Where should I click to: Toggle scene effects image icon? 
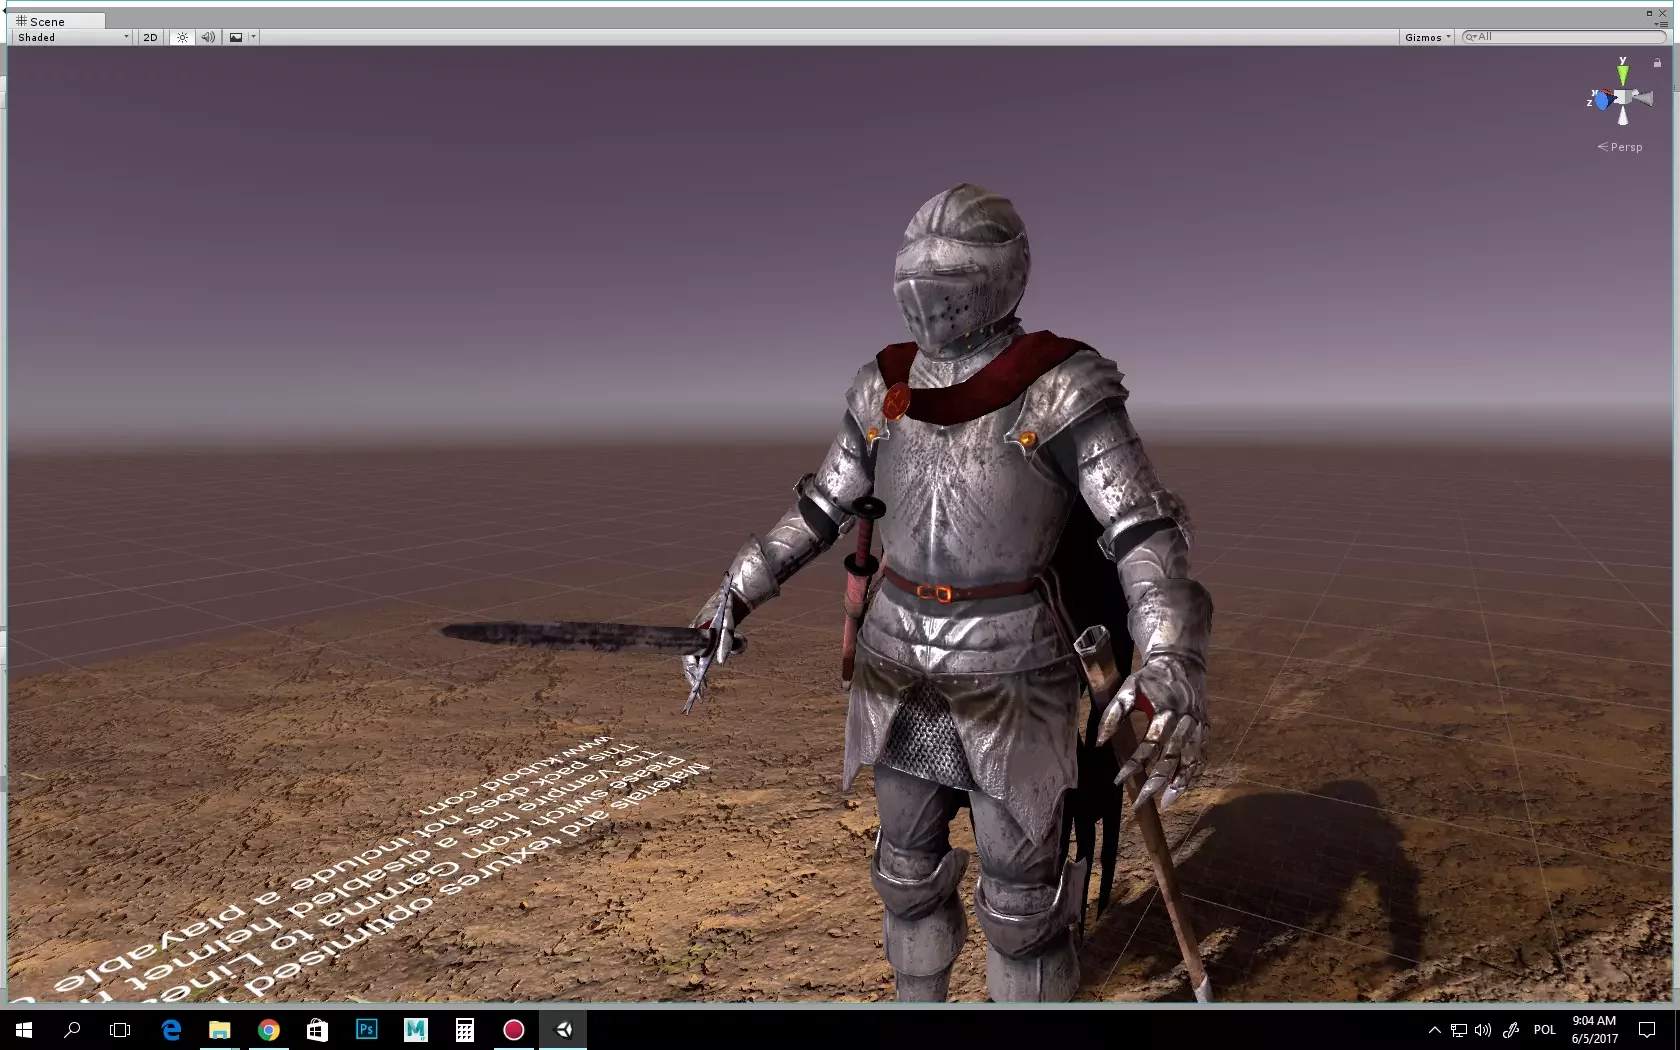coord(236,37)
